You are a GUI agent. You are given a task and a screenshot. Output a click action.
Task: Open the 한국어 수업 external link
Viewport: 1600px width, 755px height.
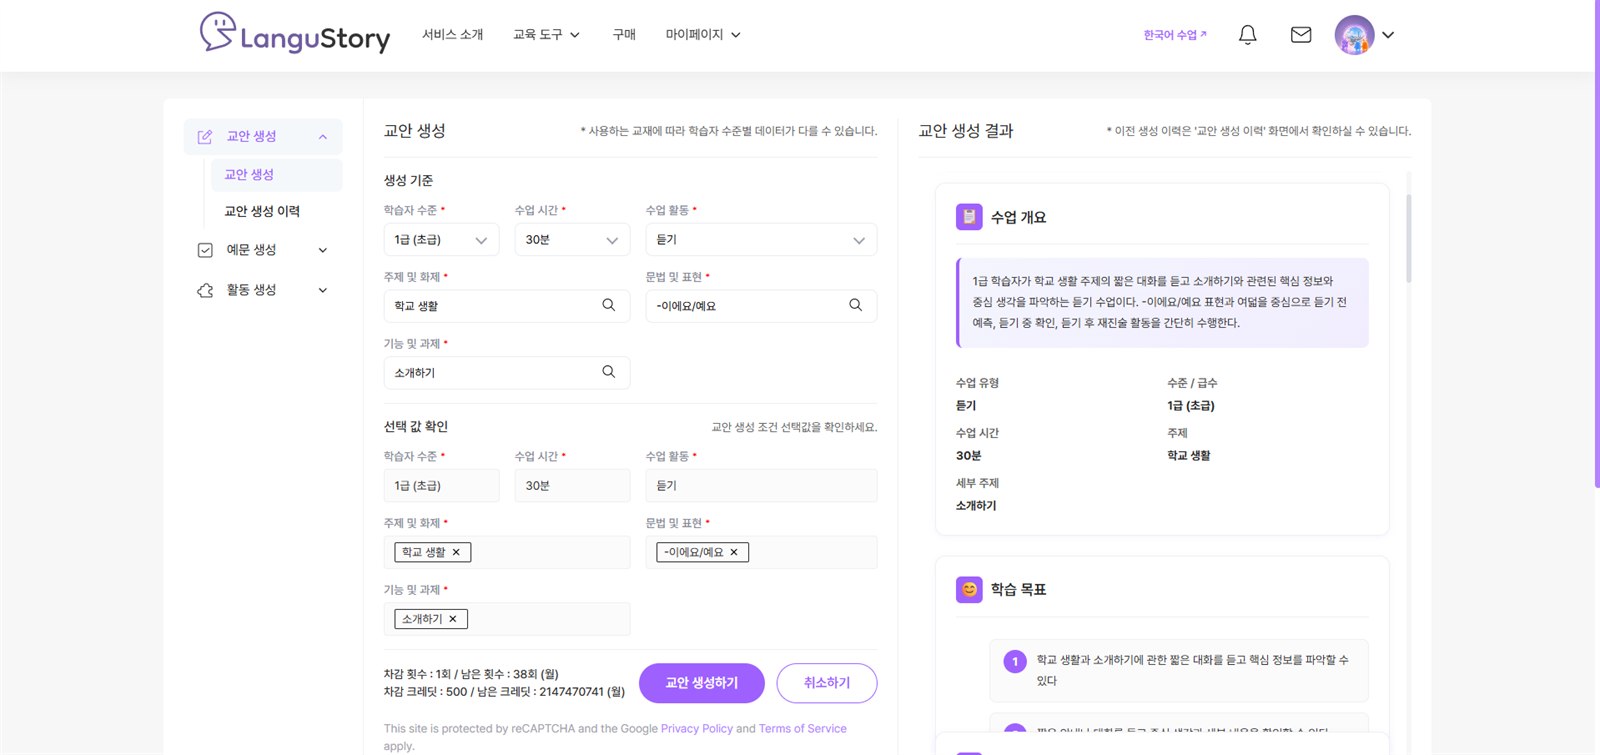(1175, 35)
